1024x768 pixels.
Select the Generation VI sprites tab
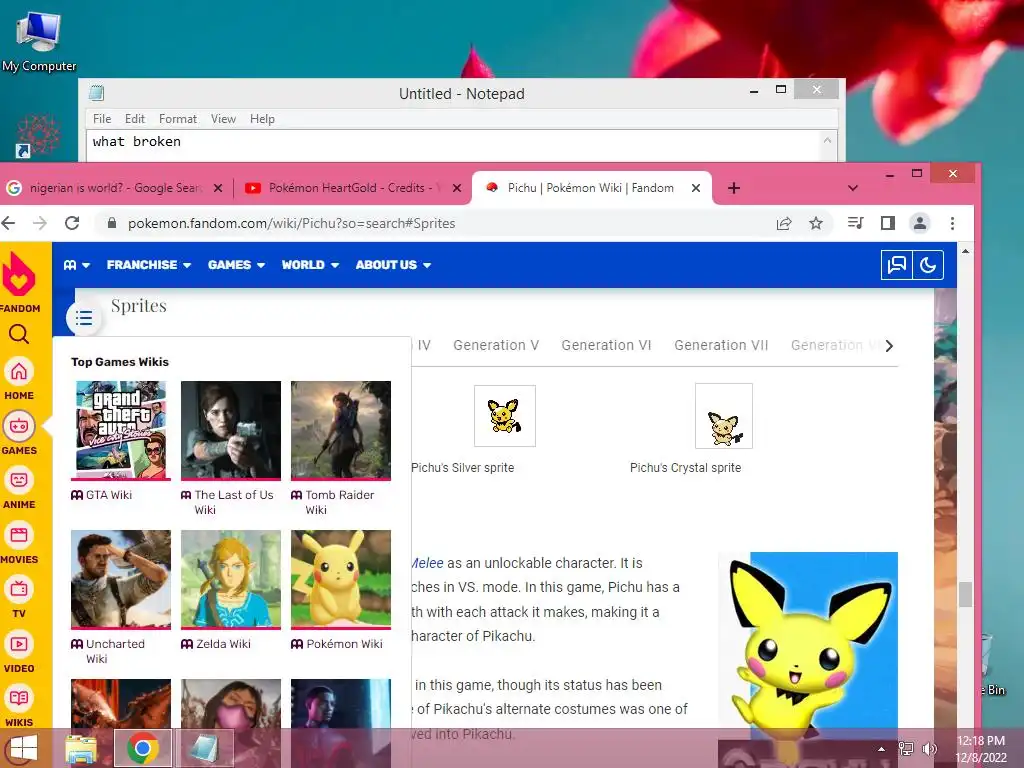[607, 345]
